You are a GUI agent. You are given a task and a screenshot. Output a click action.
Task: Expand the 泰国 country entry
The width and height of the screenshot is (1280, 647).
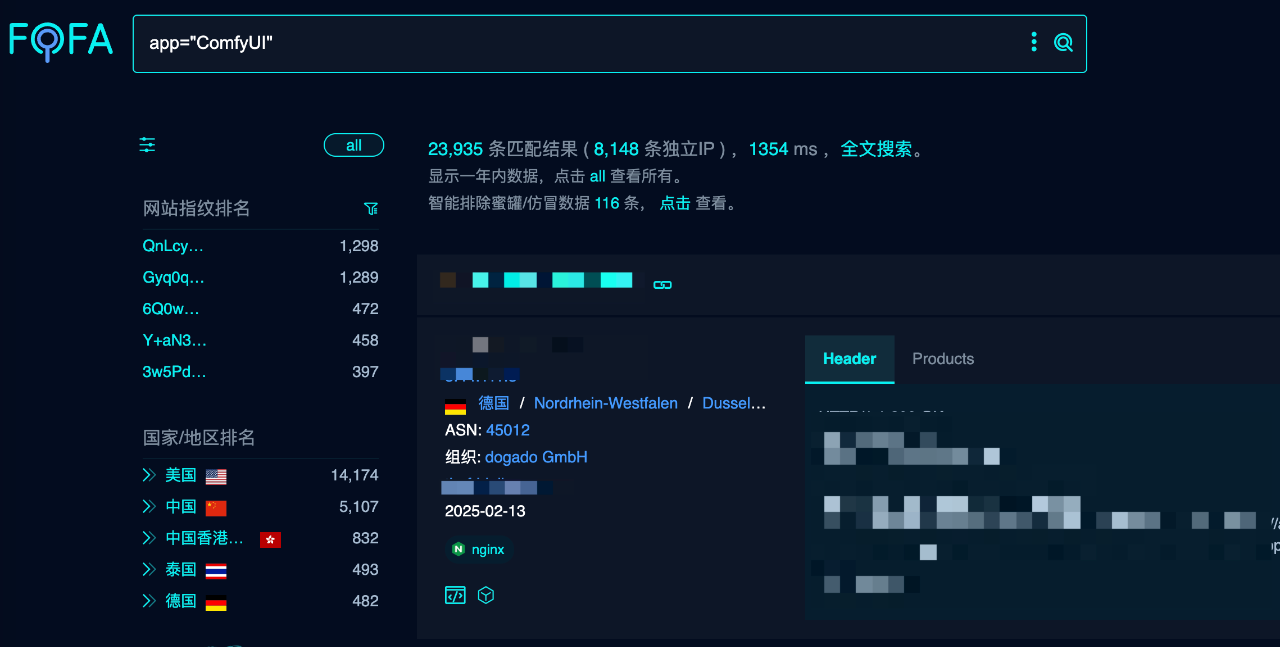pos(149,570)
